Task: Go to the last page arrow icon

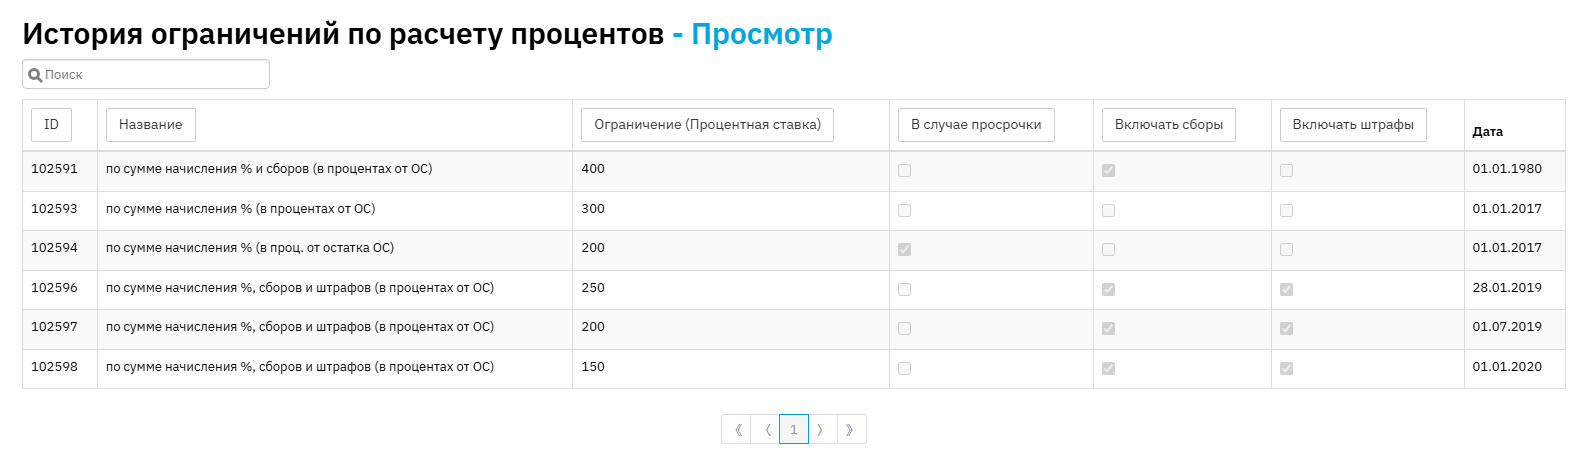Action: coord(851,430)
